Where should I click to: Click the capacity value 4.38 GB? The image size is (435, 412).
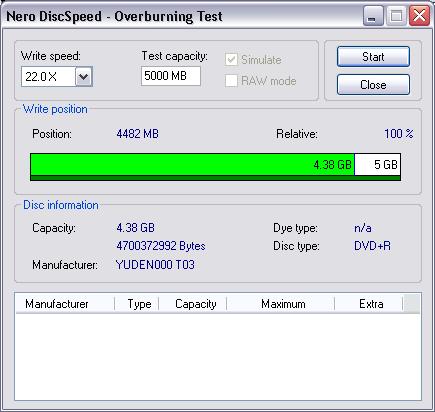click(135, 228)
